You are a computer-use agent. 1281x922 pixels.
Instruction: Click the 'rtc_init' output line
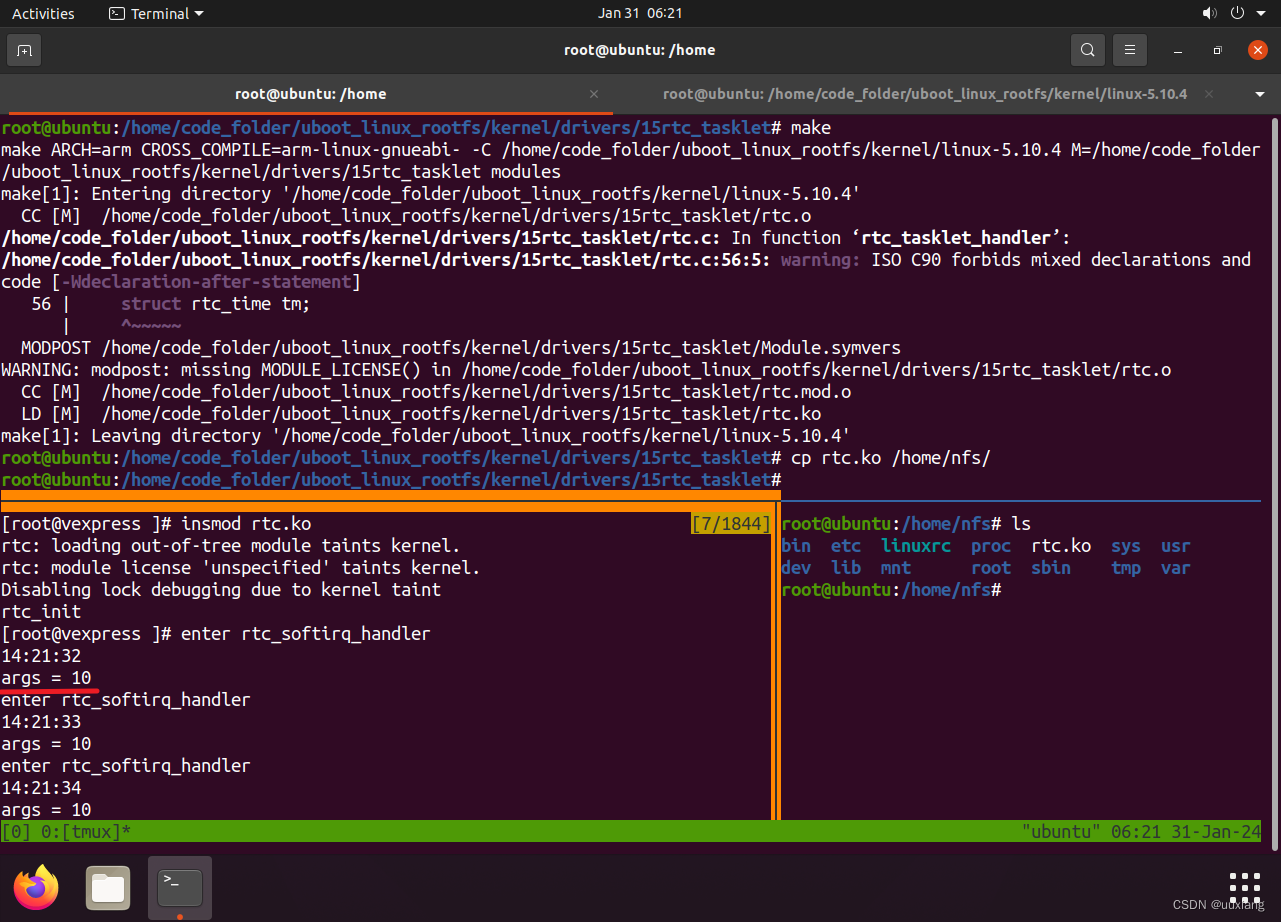click(x=41, y=612)
